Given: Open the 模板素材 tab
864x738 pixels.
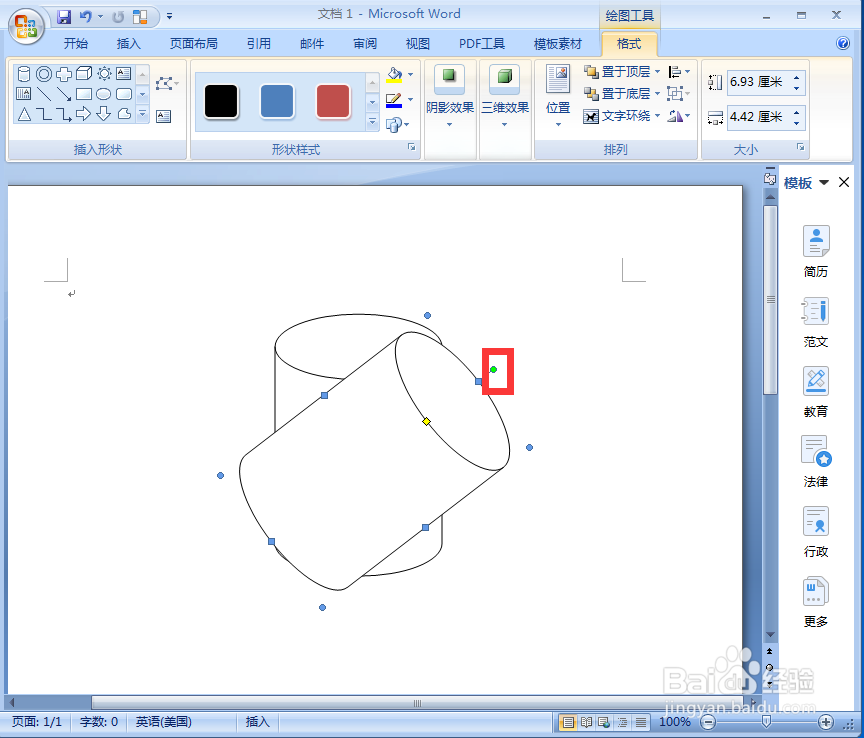Looking at the screenshot, I should point(558,44).
